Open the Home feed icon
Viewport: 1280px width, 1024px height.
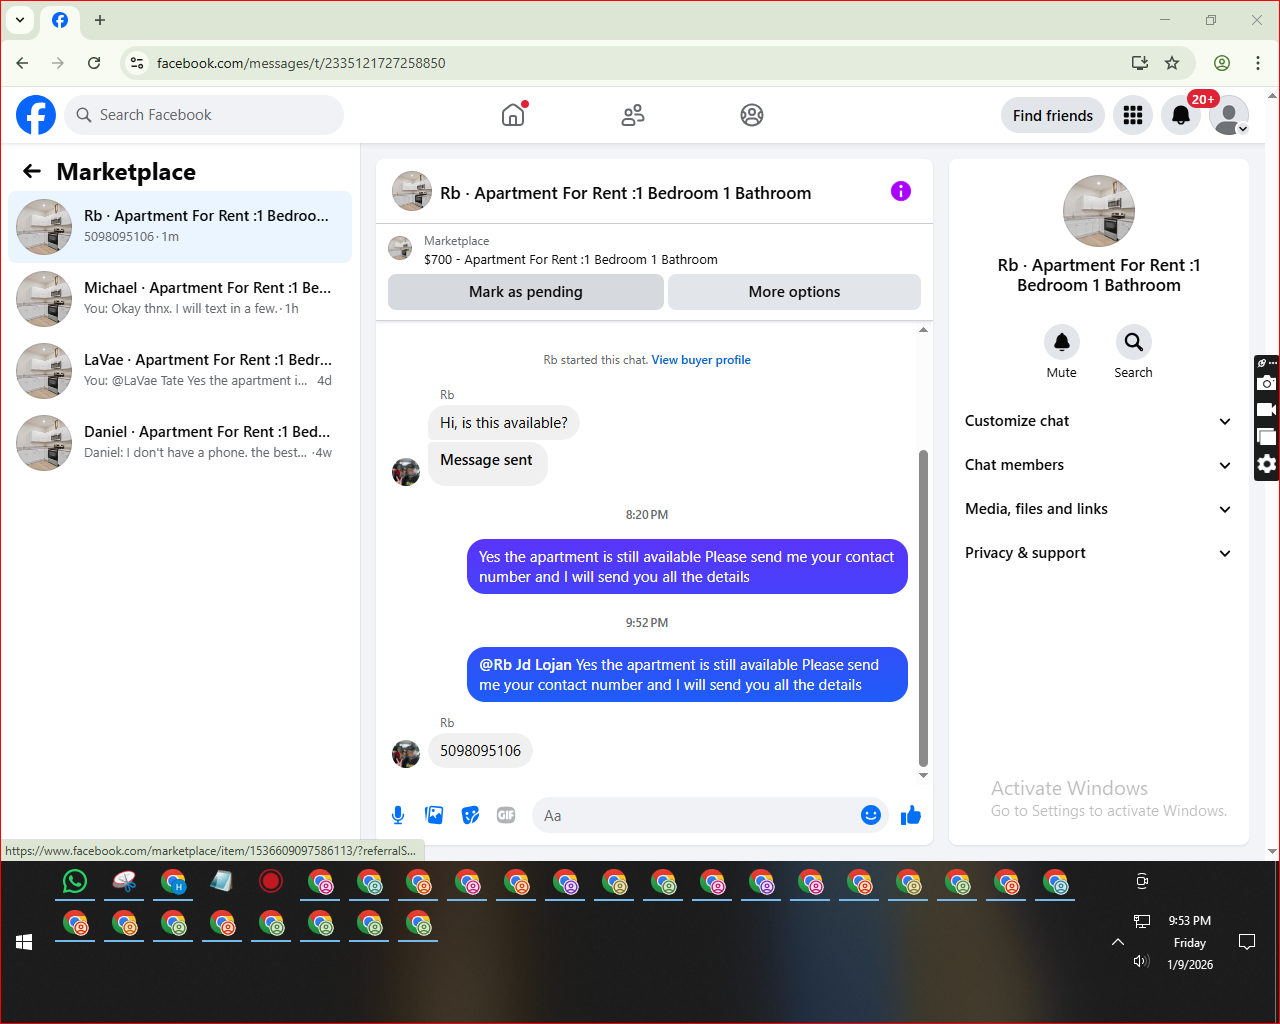513,115
